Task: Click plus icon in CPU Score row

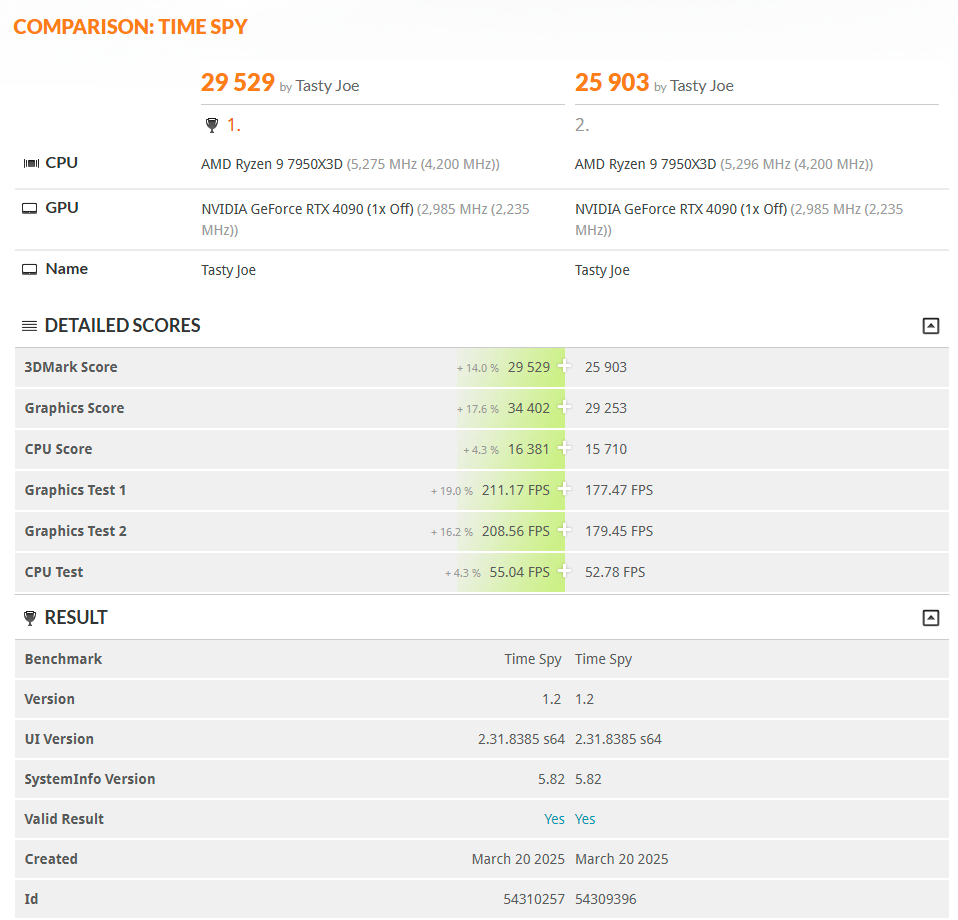Action: click(565, 448)
